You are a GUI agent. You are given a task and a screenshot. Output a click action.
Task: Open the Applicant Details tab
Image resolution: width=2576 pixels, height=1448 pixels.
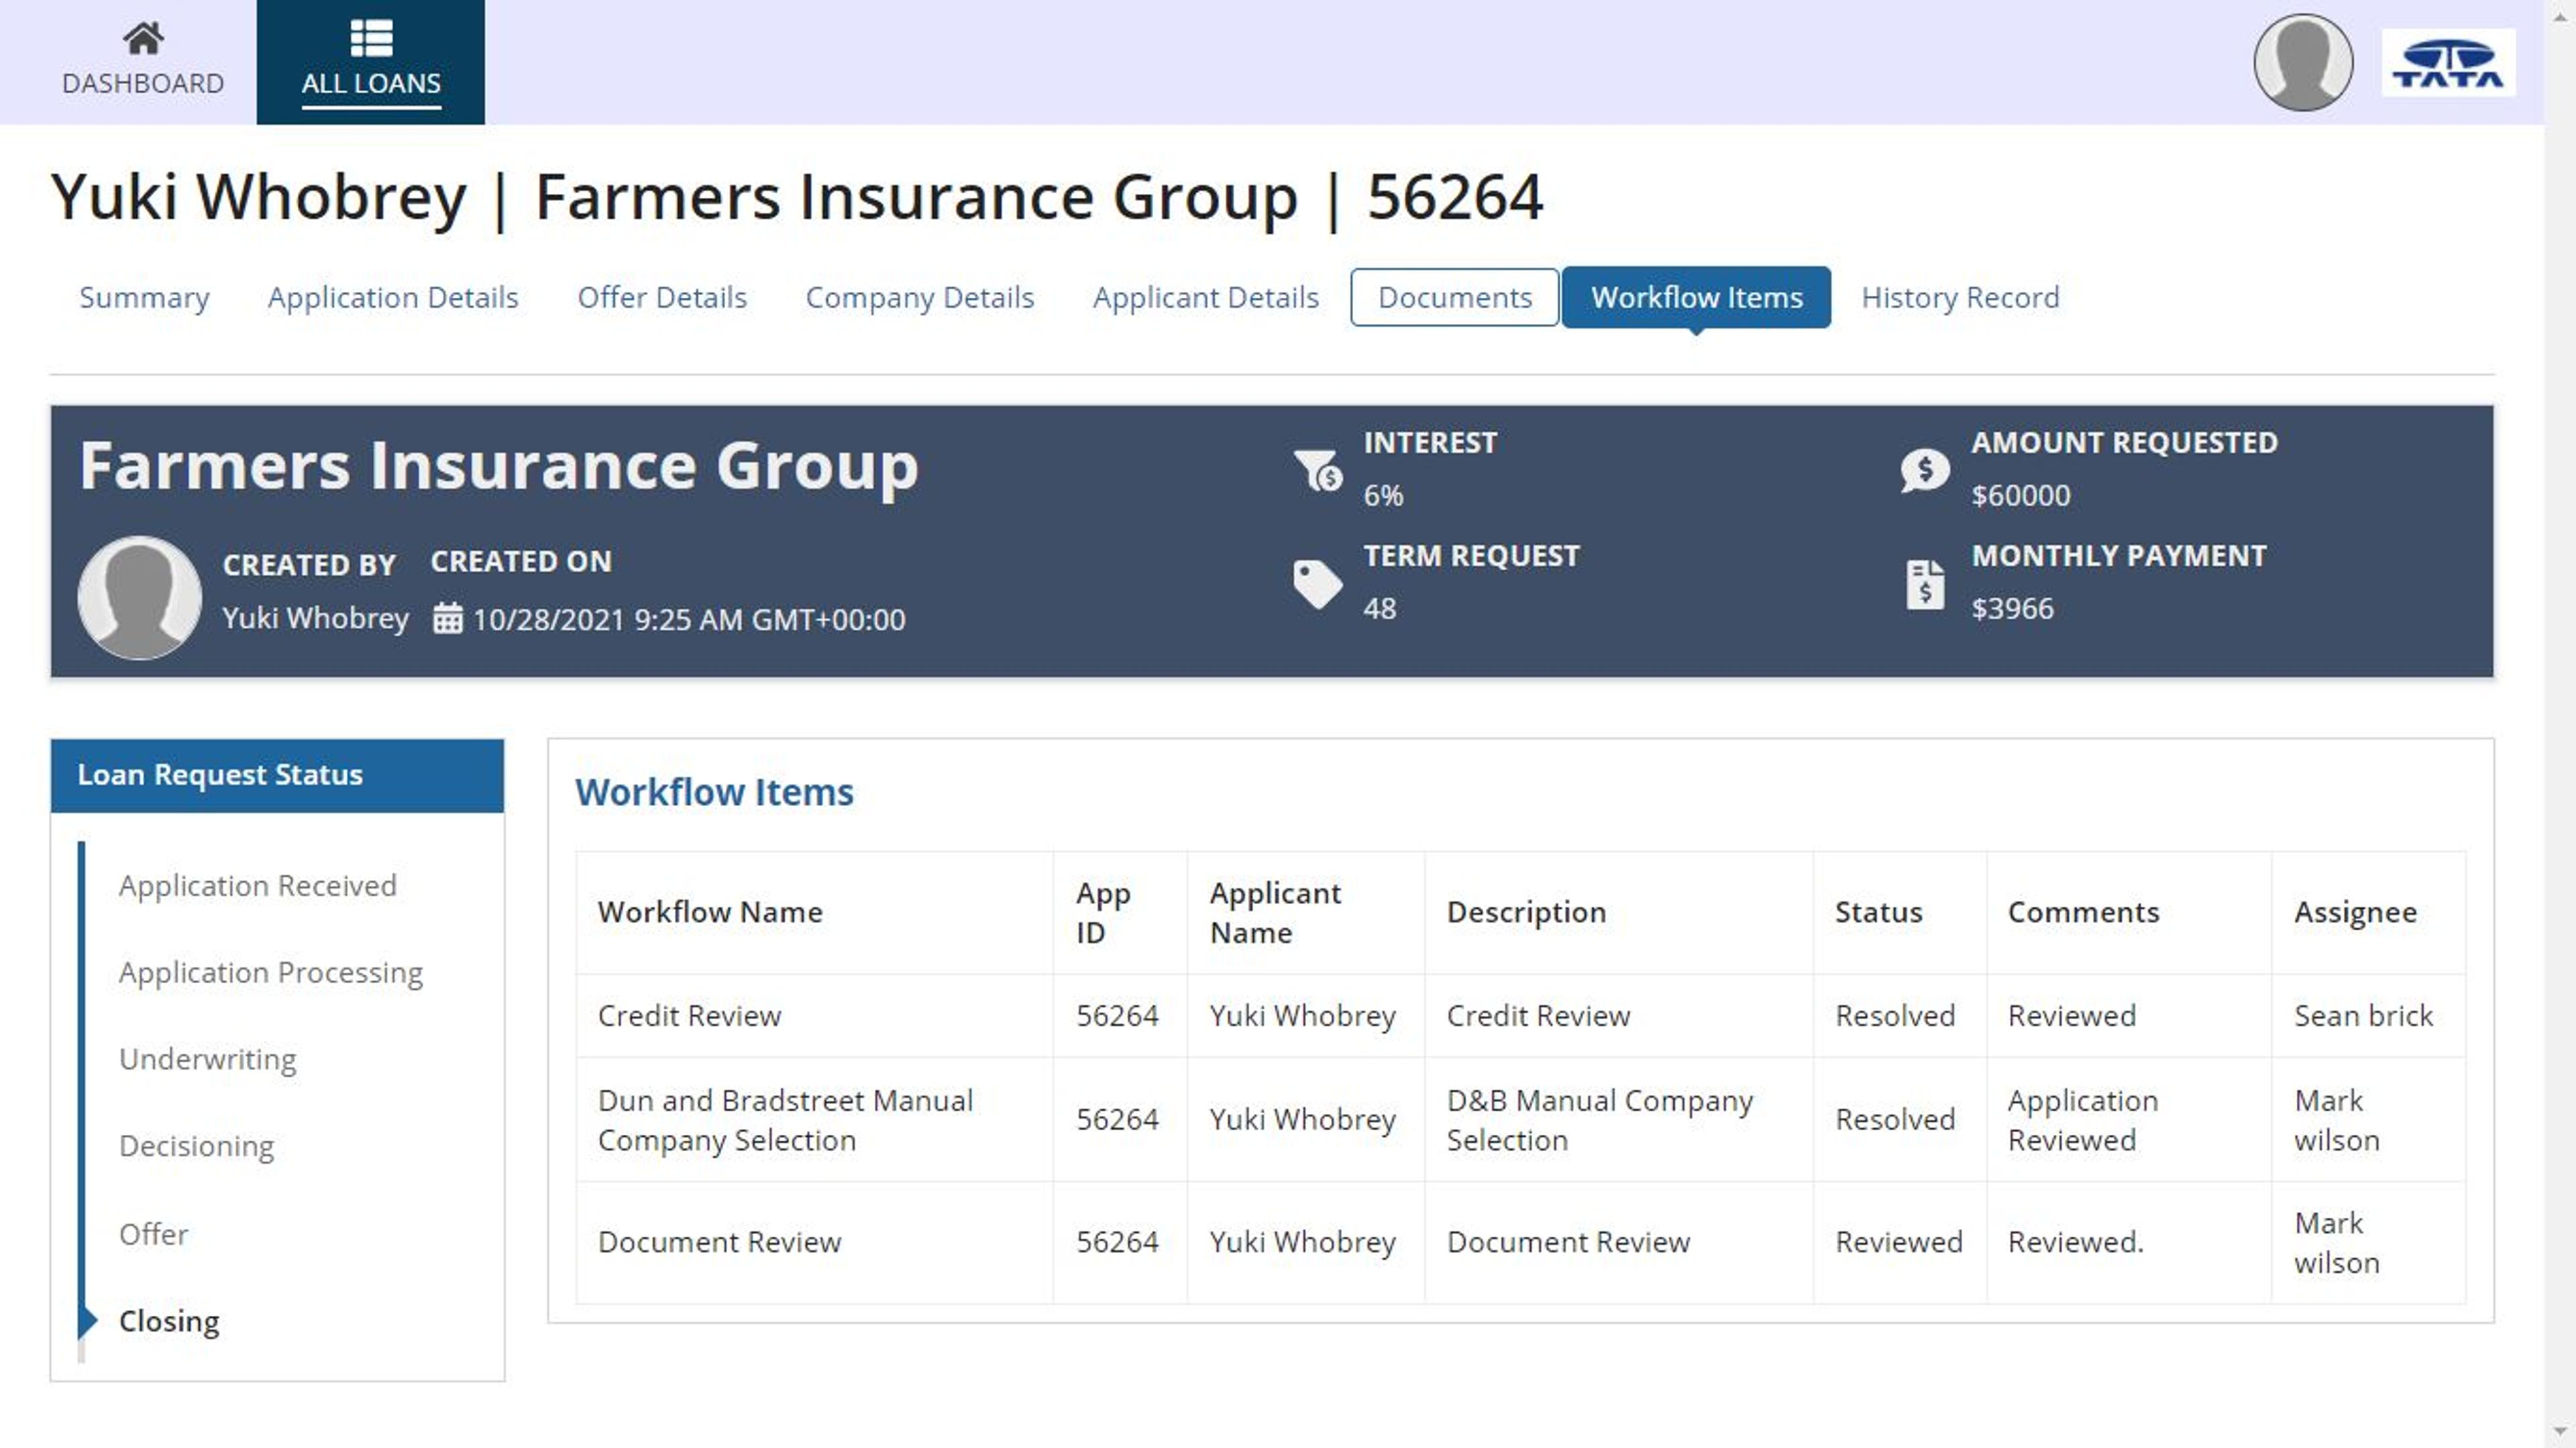coord(1205,297)
